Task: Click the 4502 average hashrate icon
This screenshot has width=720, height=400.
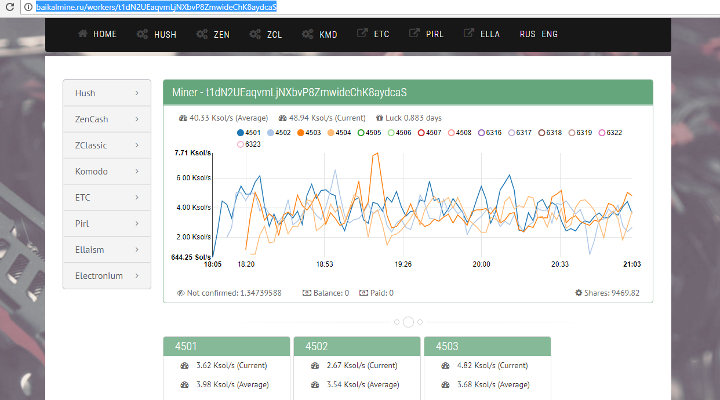Action: pyautogui.click(x=315, y=385)
